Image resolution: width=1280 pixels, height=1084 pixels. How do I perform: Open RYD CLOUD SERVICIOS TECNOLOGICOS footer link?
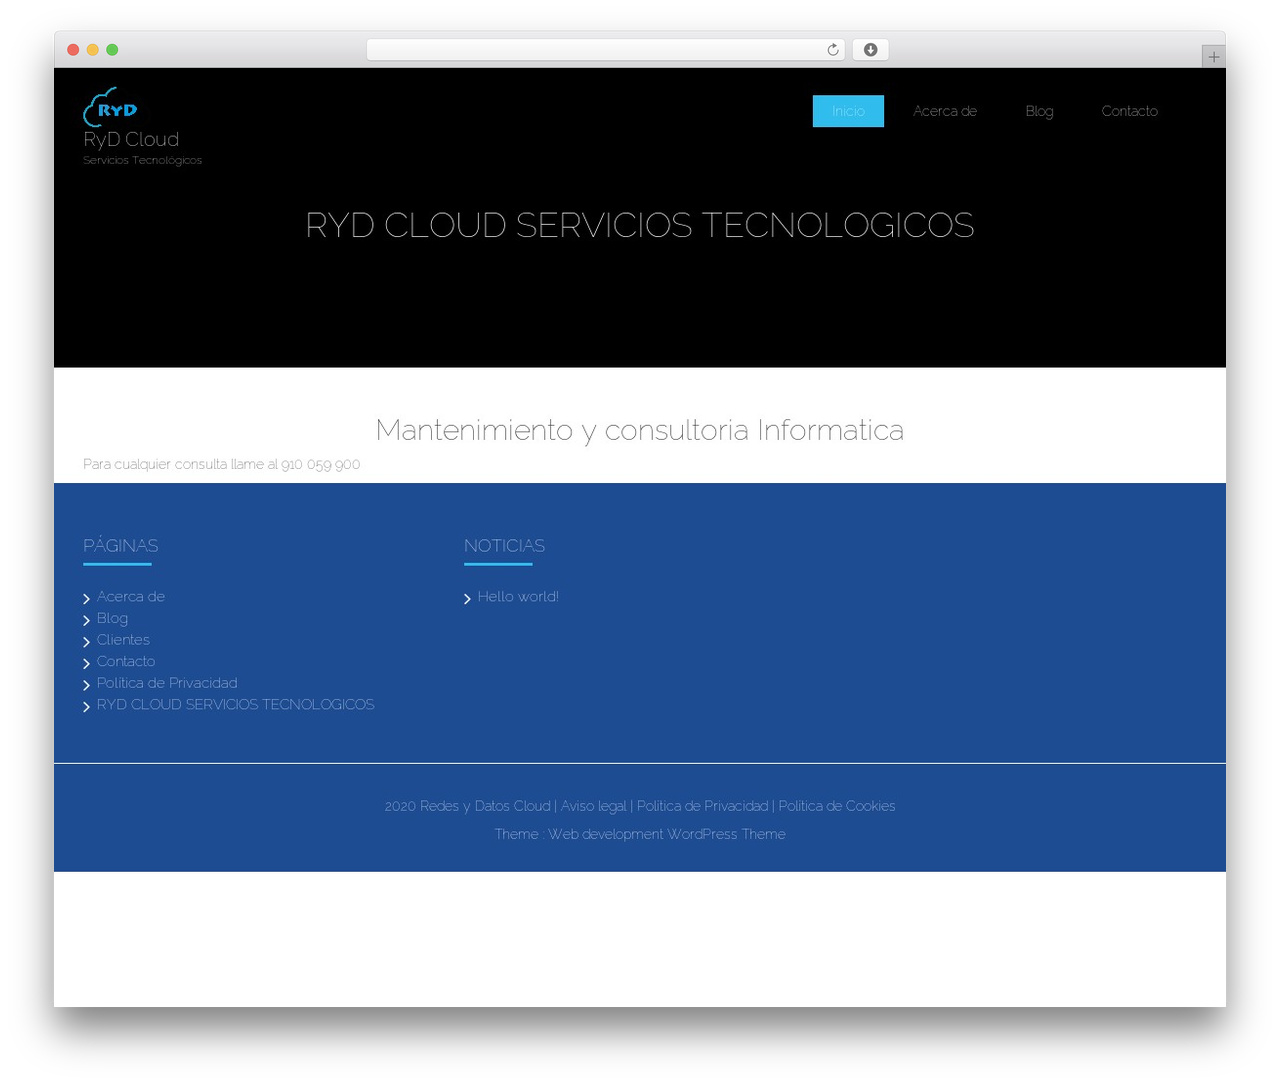tap(236, 705)
